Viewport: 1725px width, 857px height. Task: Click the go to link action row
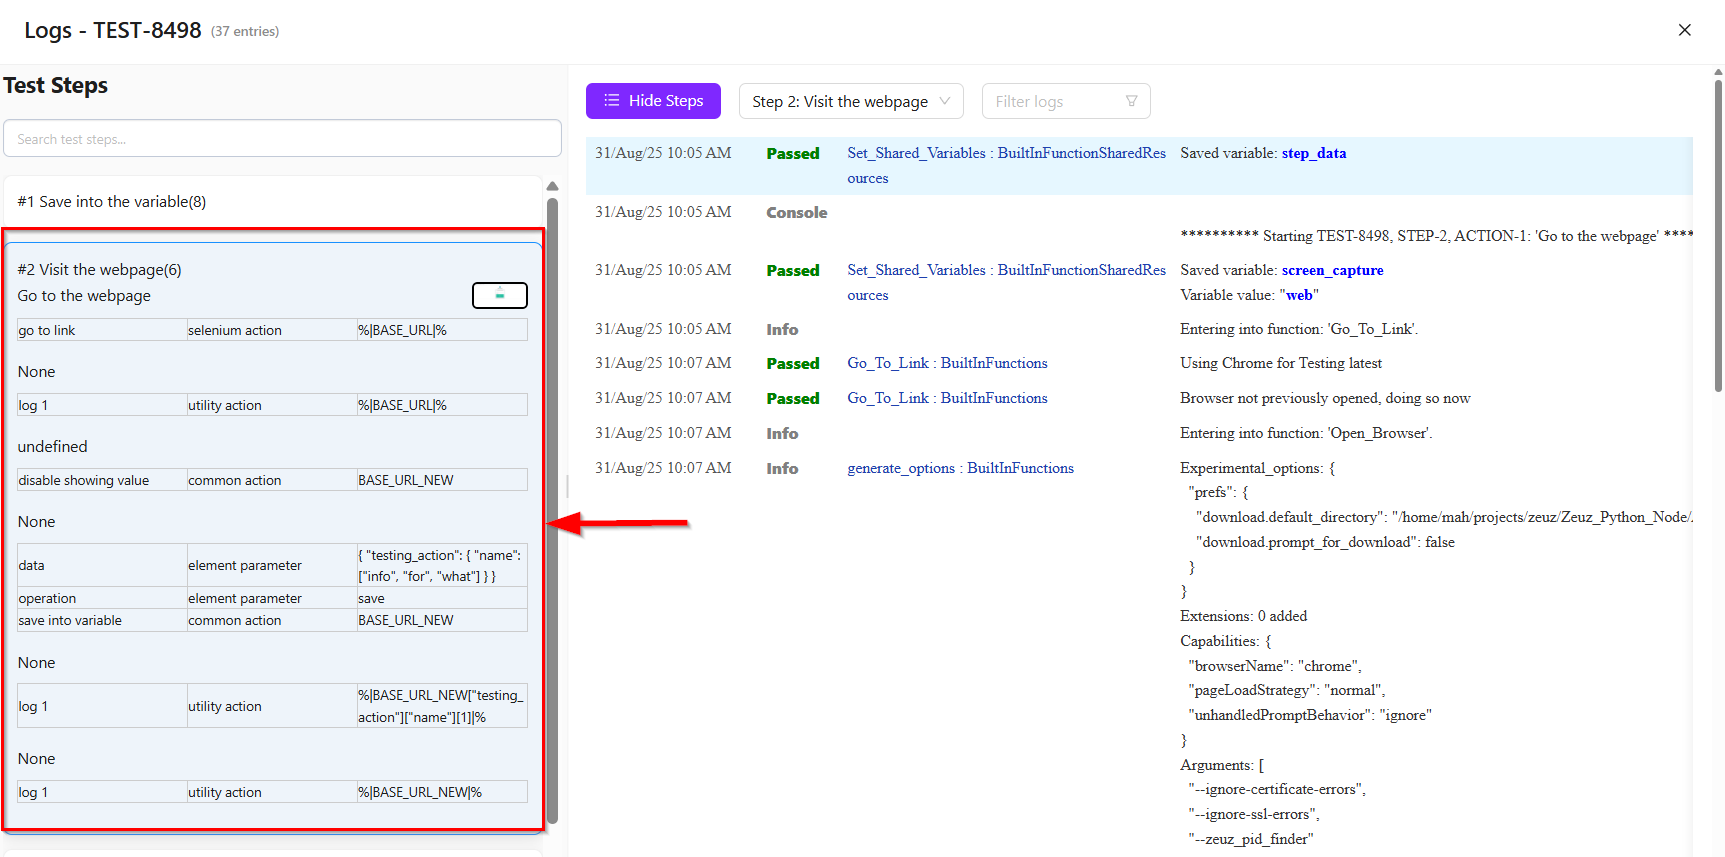(272, 330)
